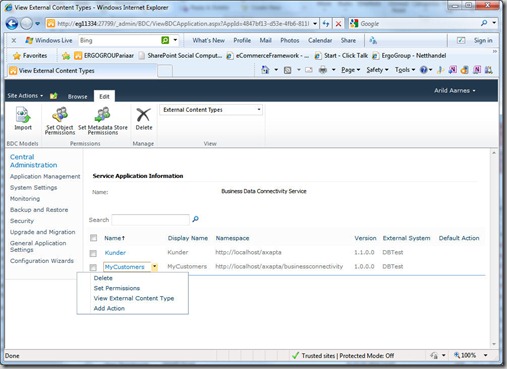Screen dimensions: 507x369
Task: Toggle the select-all checkbox in header row
Action: coord(93,238)
